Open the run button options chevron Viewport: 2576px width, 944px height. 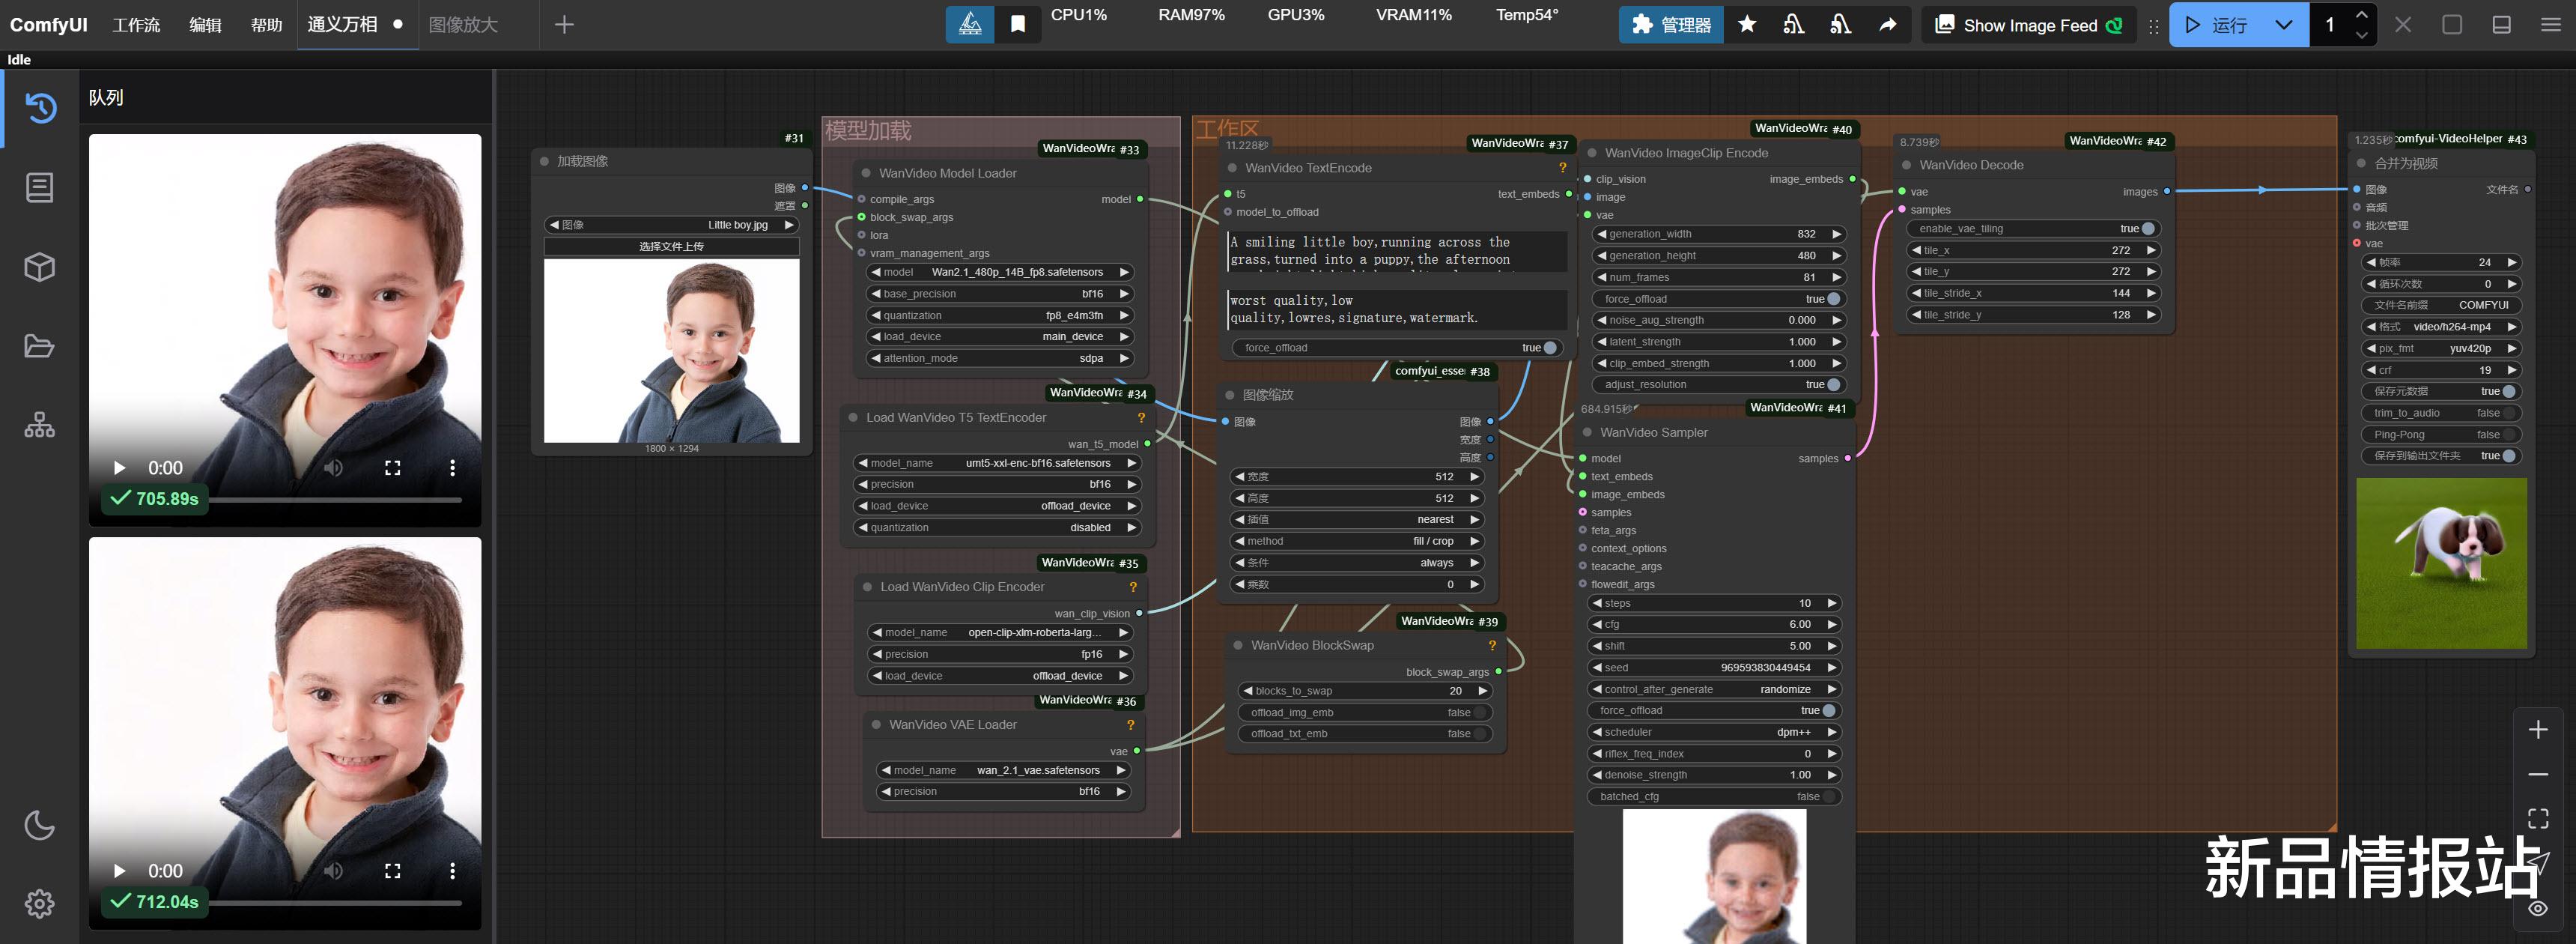(x=2283, y=25)
